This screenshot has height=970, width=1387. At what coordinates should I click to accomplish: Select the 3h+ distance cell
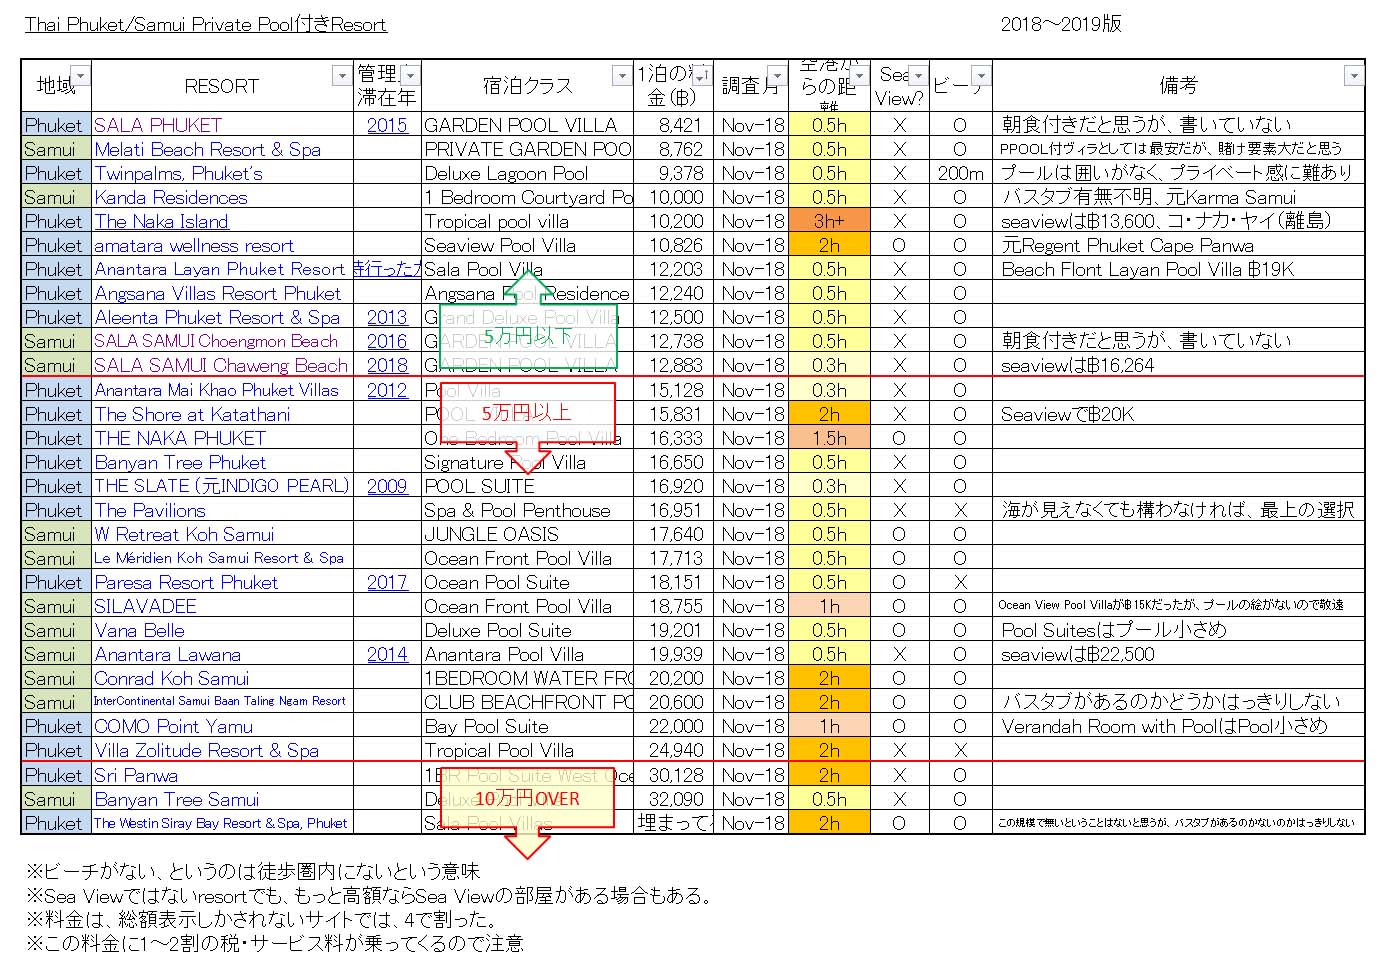click(x=829, y=221)
